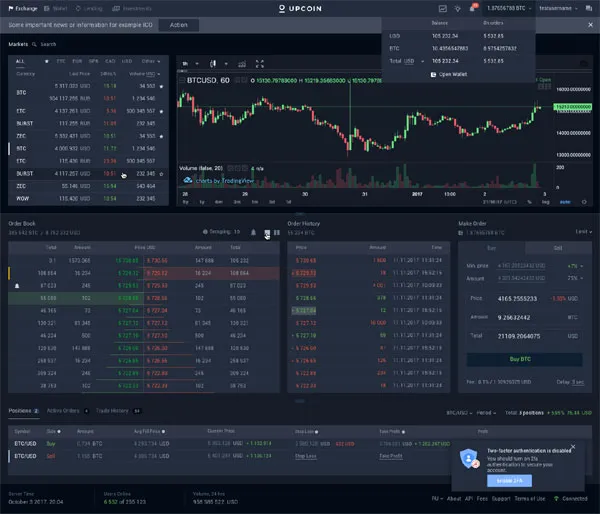Expand the Total USD currency dropdown

[x=415, y=61]
